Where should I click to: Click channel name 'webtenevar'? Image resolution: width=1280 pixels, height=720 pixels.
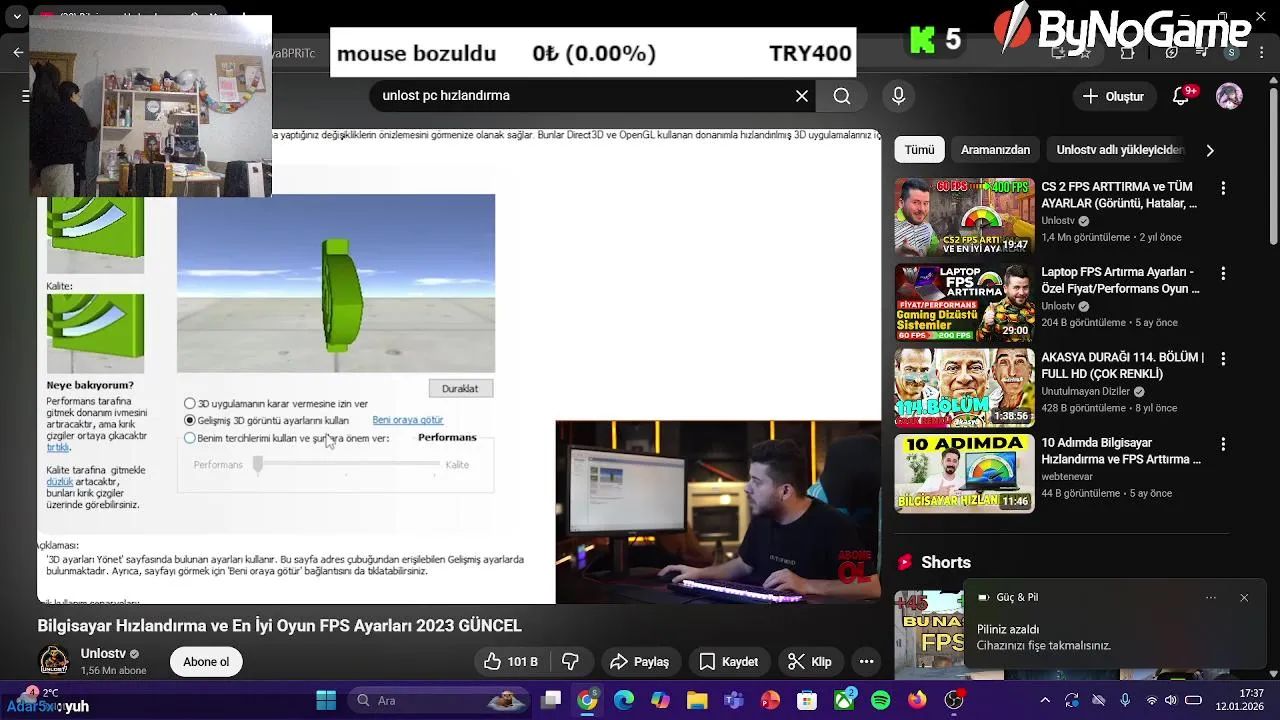[1067, 477]
